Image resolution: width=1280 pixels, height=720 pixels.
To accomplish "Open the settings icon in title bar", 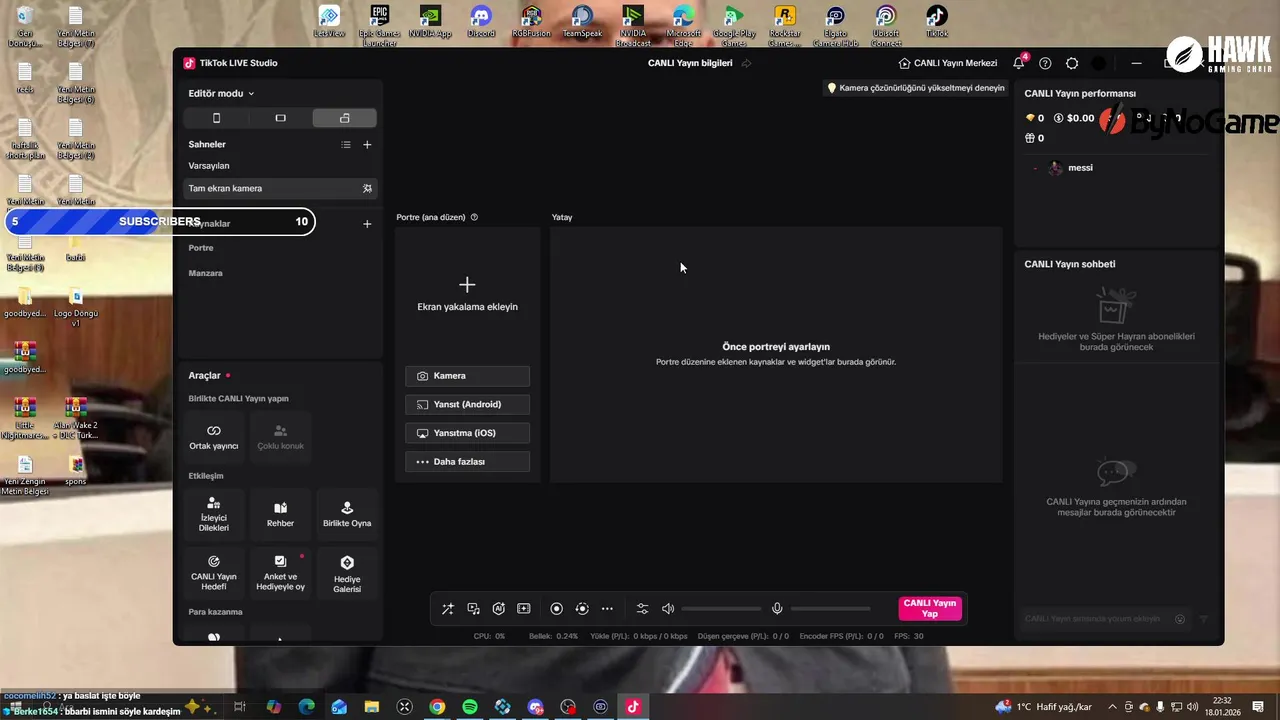I will tap(1072, 63).
